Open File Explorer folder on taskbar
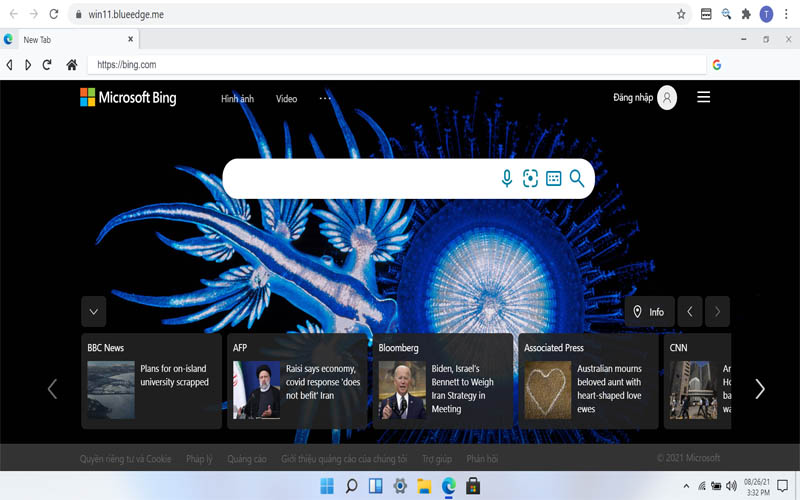This screenshot has height=500, width=800. point(424,486)
